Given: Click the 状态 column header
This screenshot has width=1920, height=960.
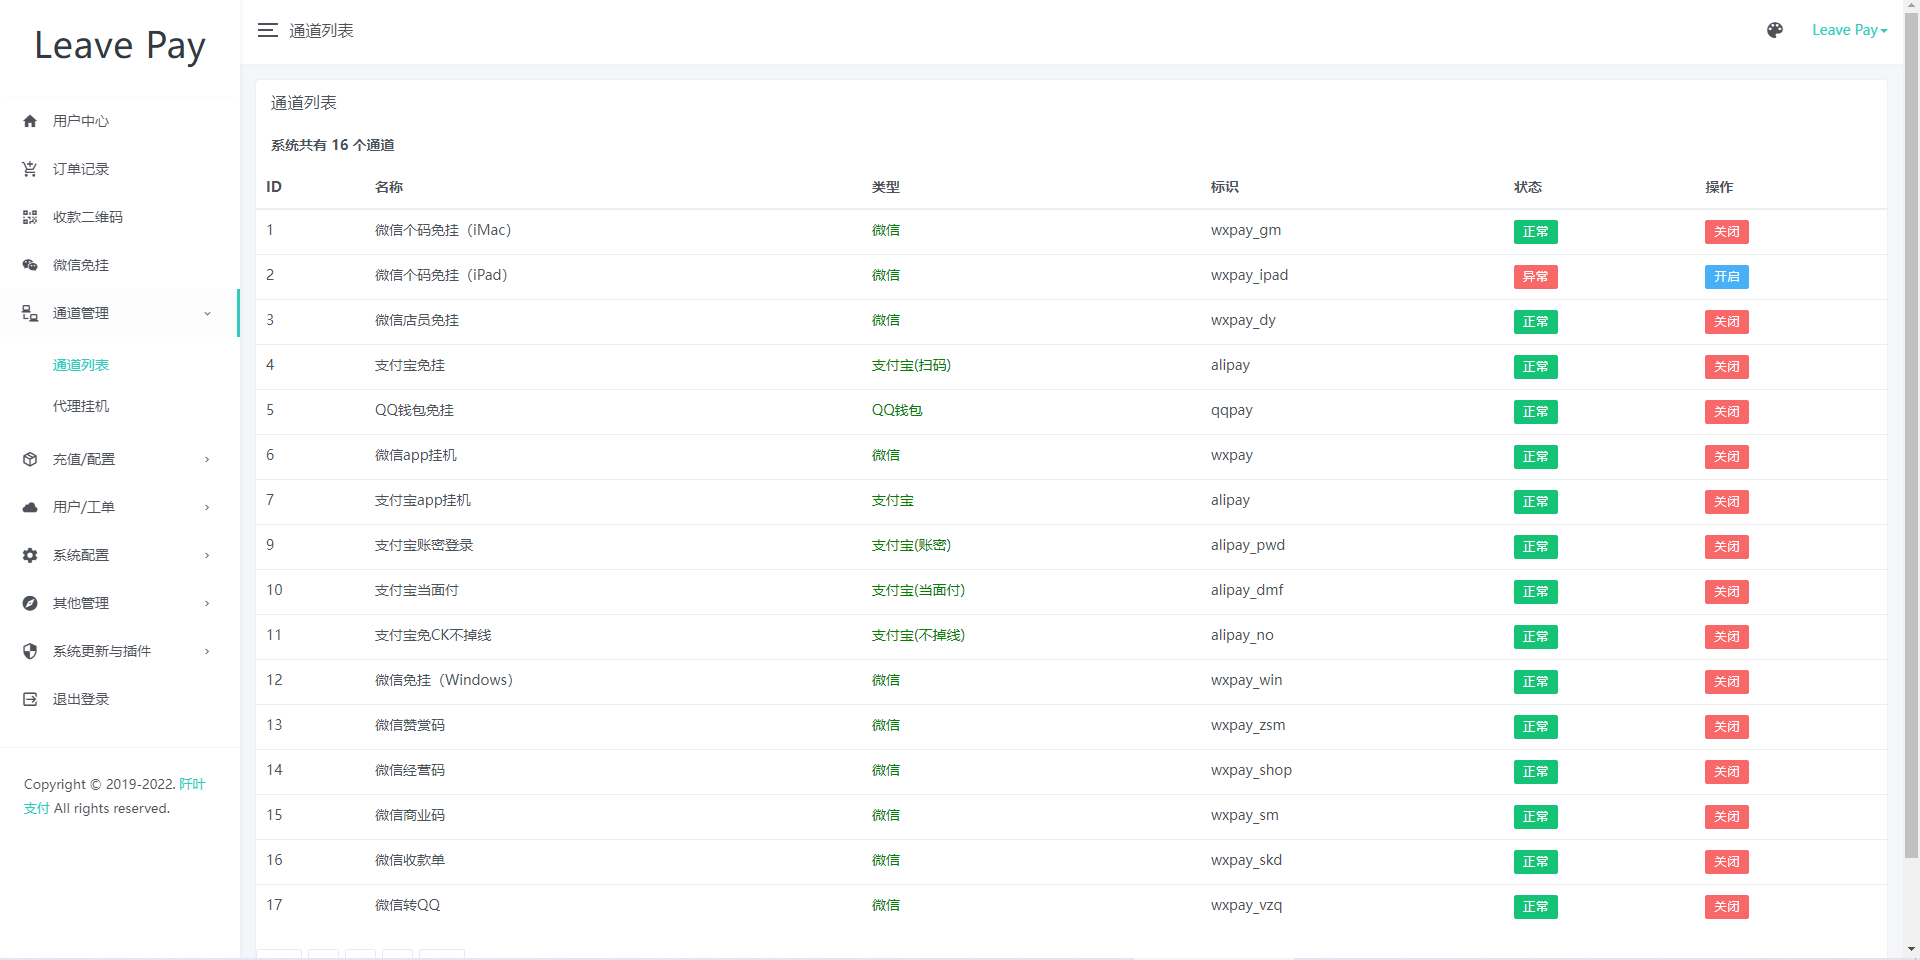Looking at the screenshot, I should point(1528,187).
